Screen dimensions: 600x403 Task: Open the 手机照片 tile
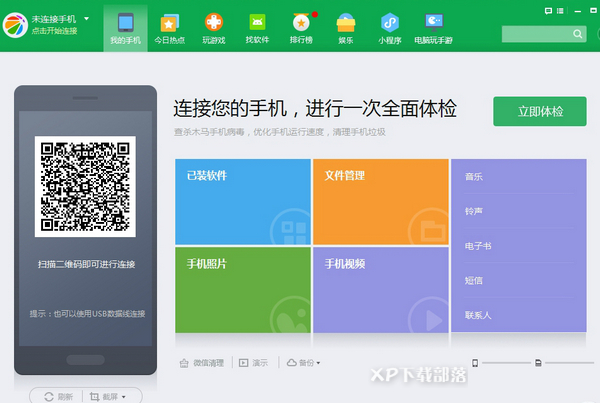pyautogui.click(x=243, y=290)
